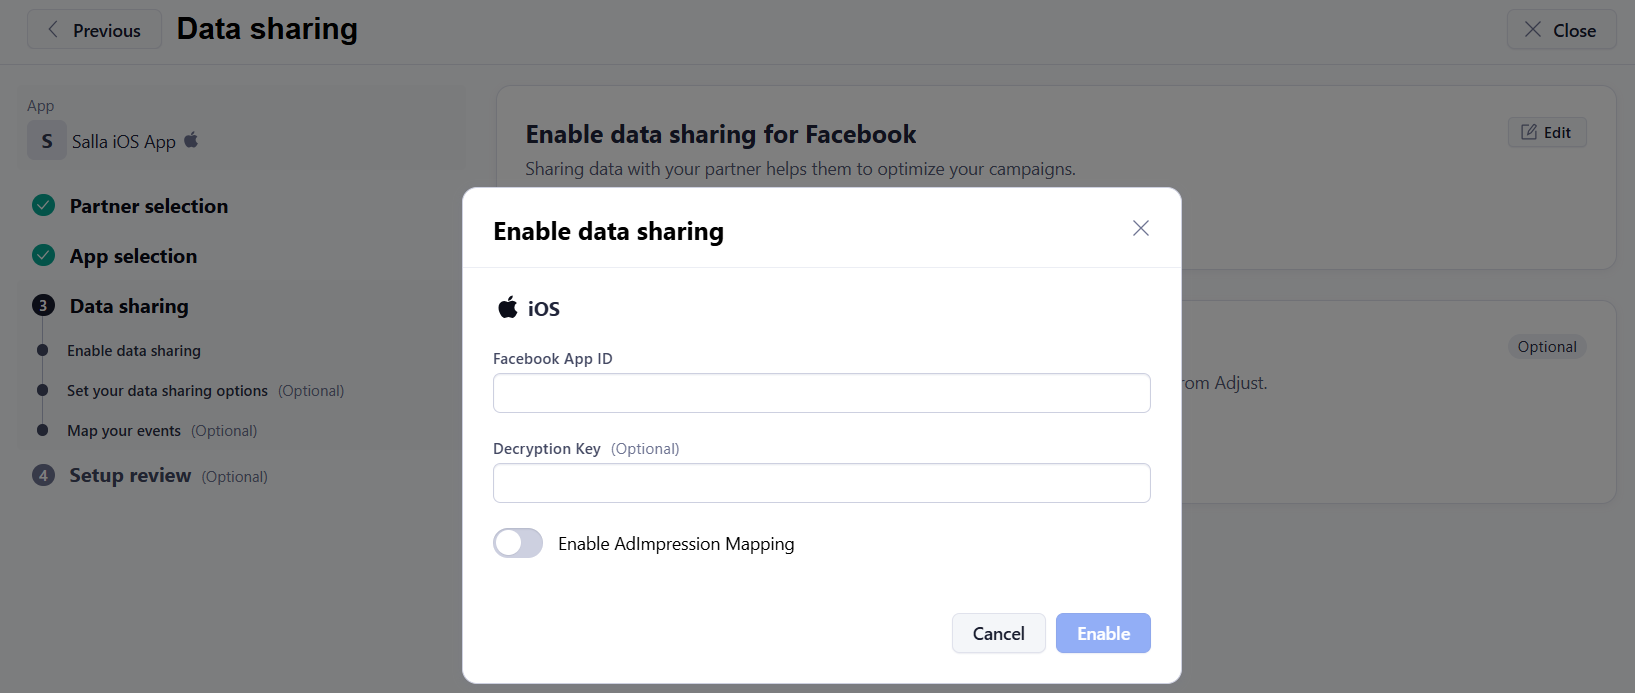
Task: Click the blue Enable button
Action: pyautogui.click(x=1103, y=633)
